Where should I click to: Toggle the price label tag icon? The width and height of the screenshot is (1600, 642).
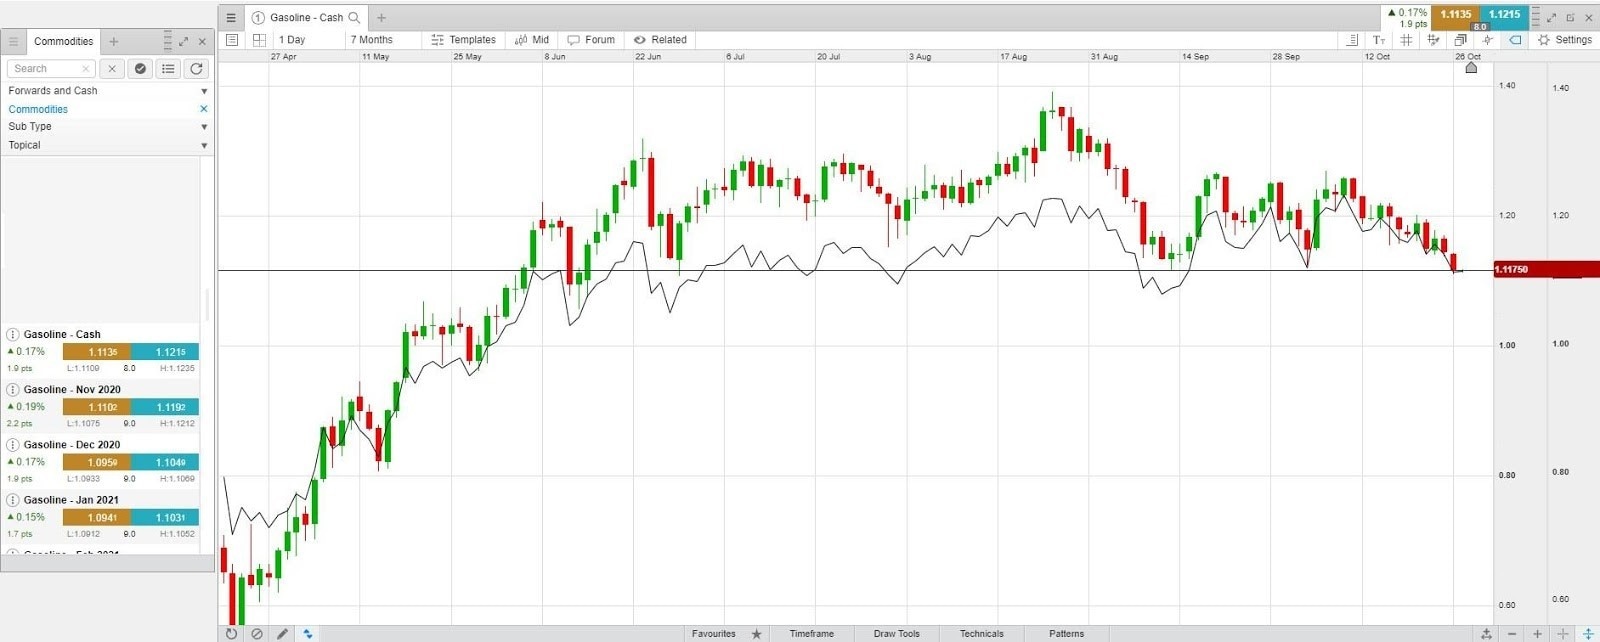point(1515,40)
